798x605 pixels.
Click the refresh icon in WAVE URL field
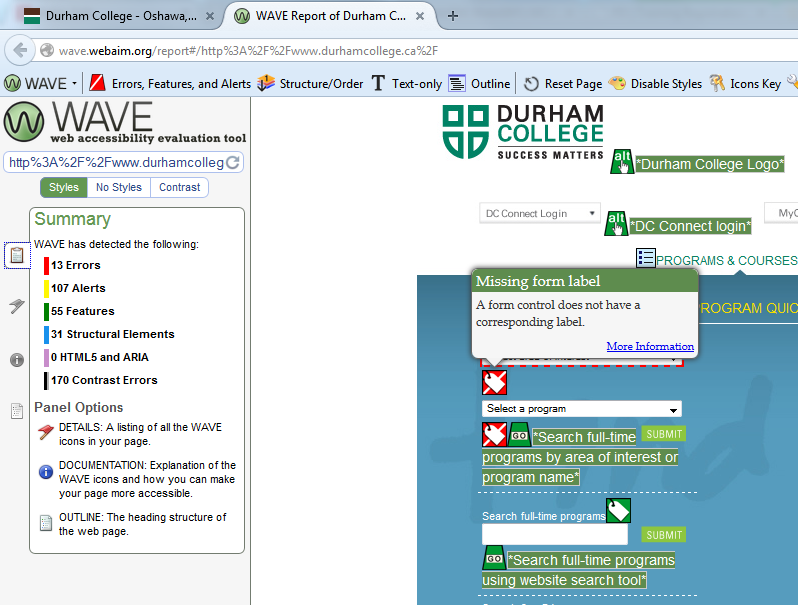(233, 162)
